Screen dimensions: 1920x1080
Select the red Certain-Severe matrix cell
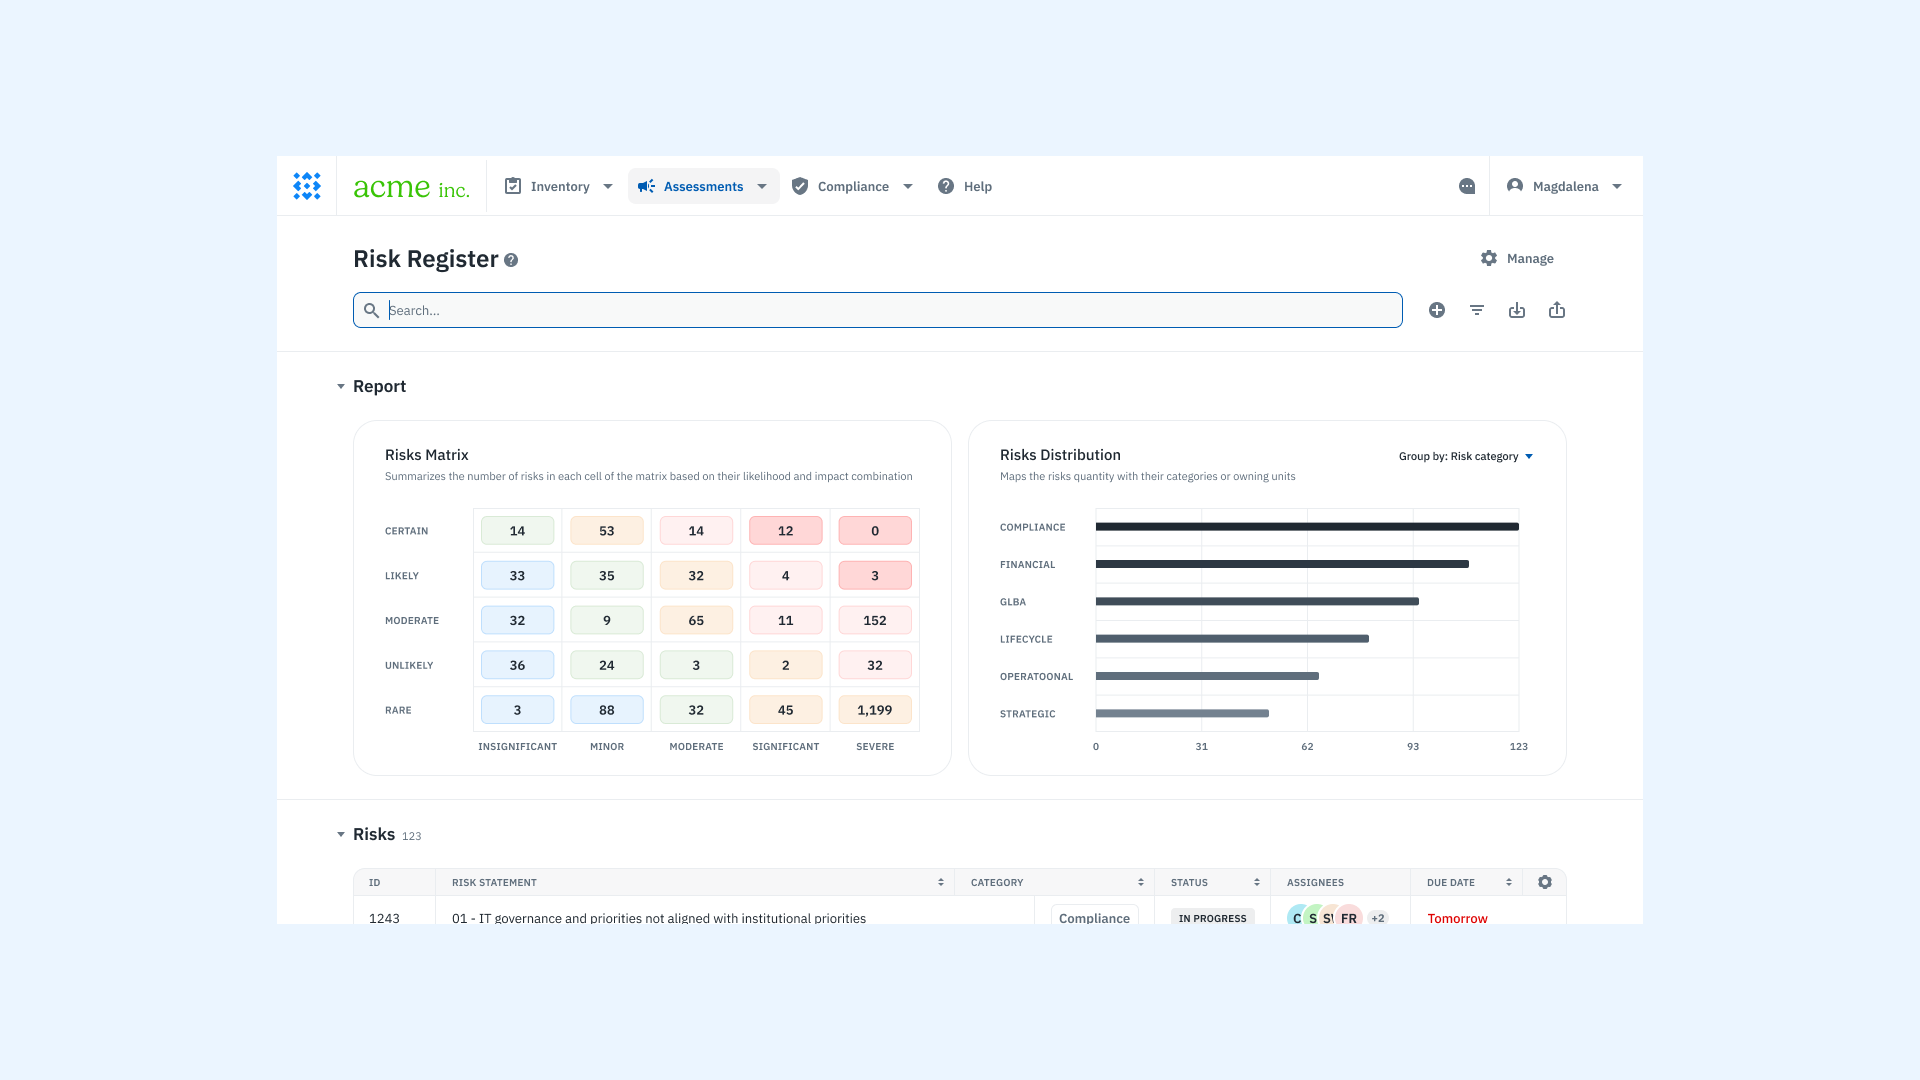875,531
